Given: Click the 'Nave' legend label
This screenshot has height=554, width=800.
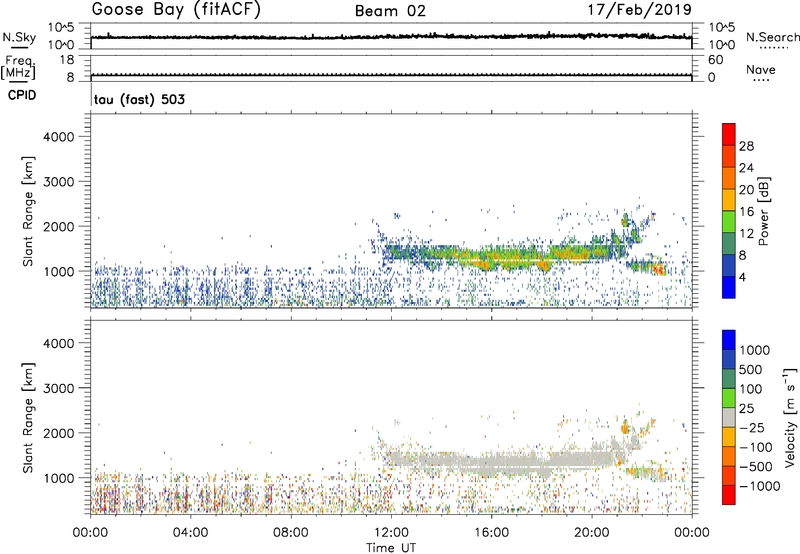Looking at the screenshot, I should pos(761,69).
